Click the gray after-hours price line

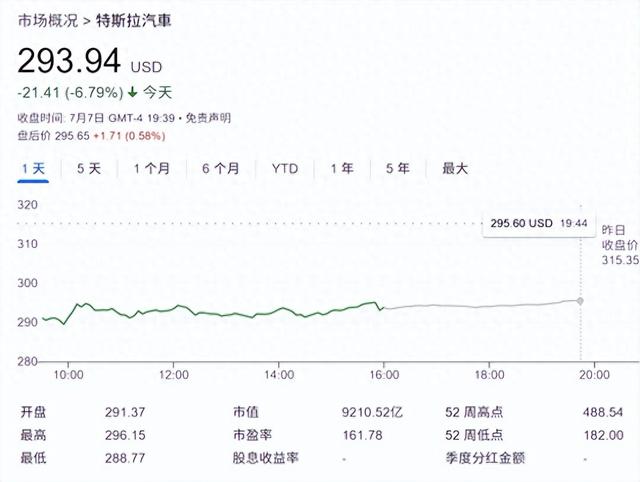(480, 305)
